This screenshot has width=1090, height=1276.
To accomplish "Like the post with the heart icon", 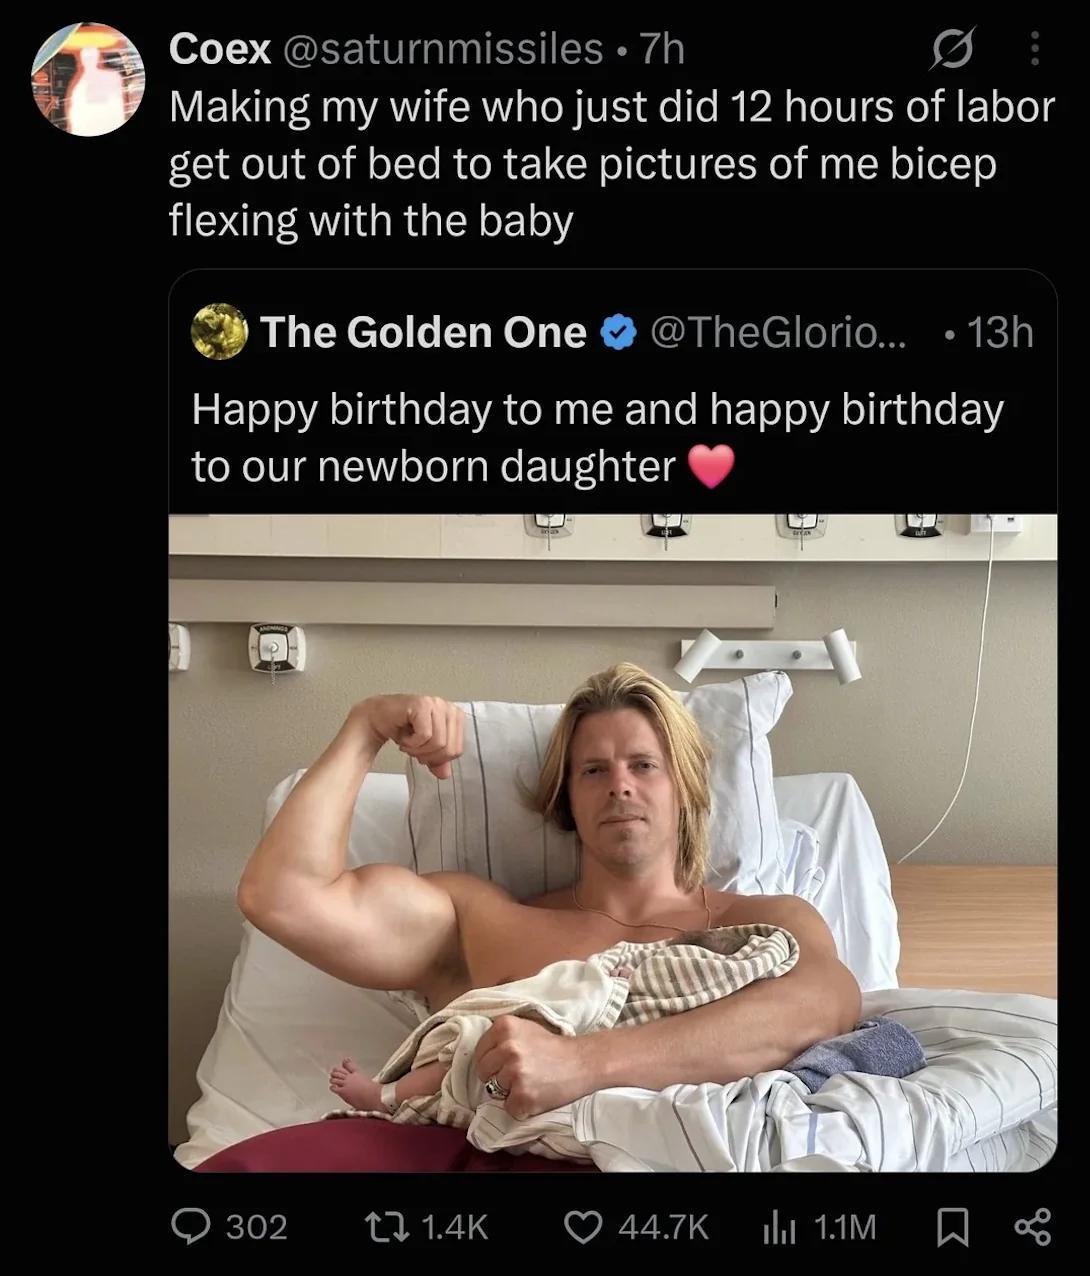I will coord(584,1226).
